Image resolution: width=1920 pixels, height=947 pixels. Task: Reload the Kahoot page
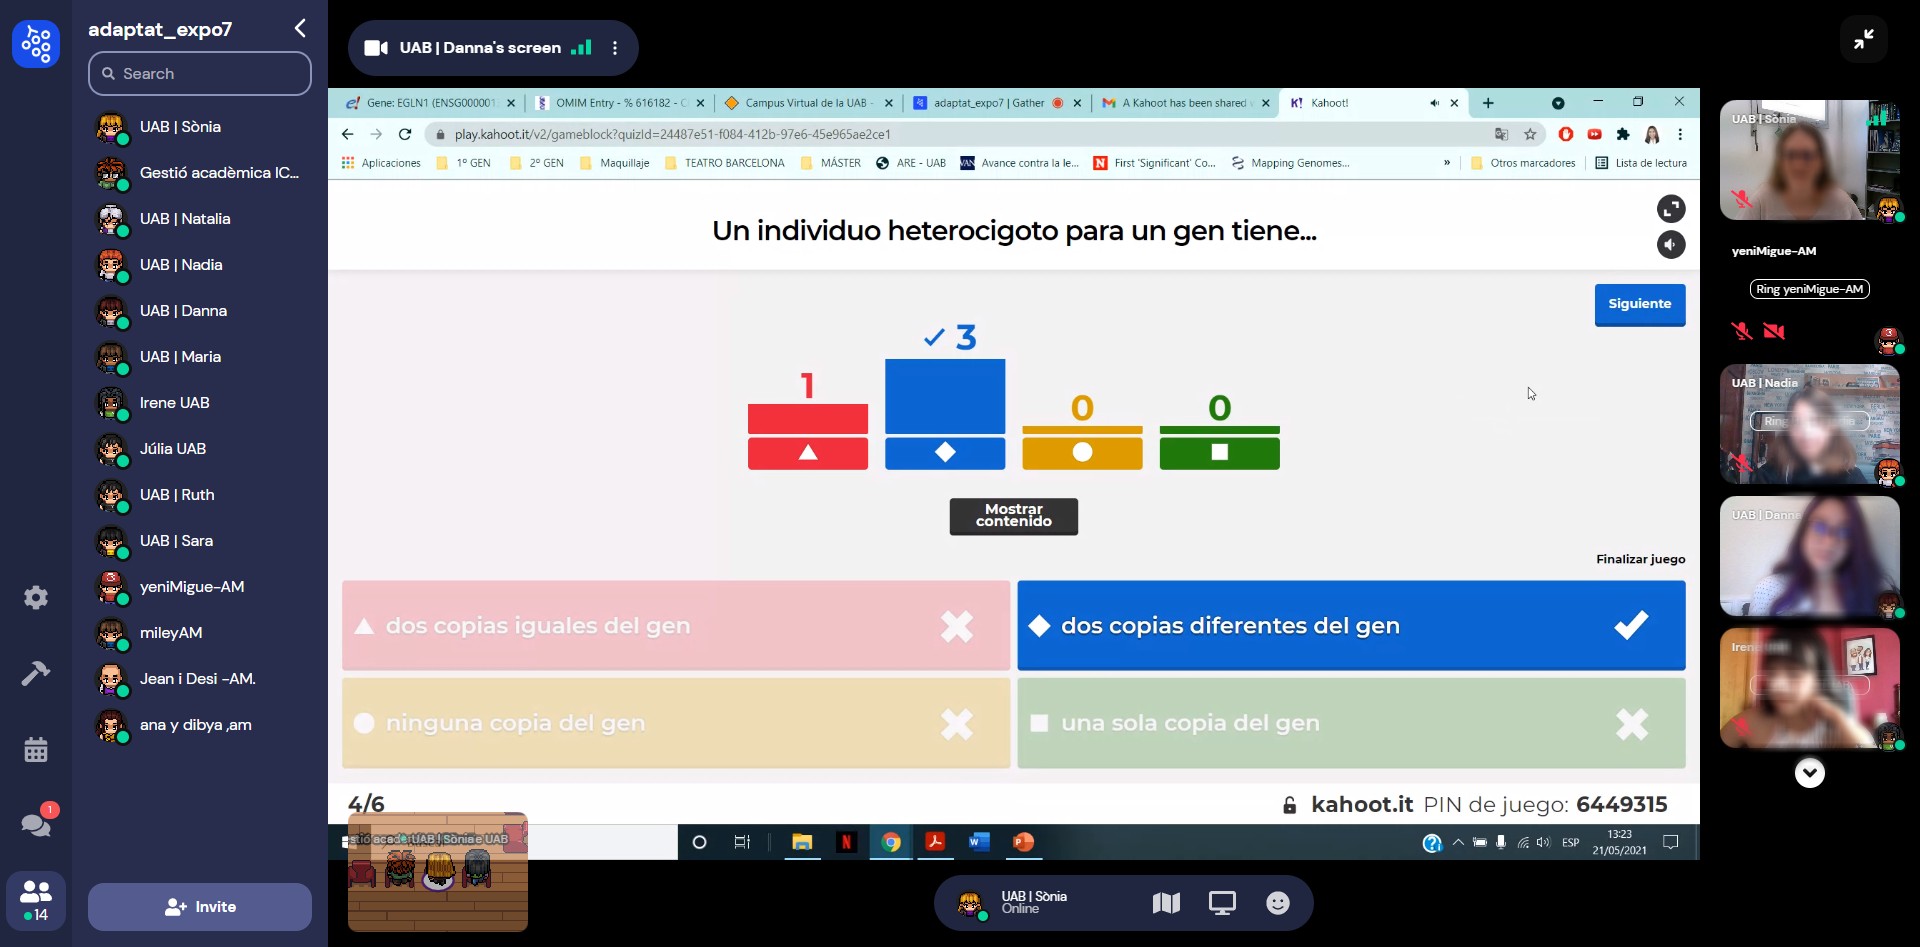(x=405, y=134)
